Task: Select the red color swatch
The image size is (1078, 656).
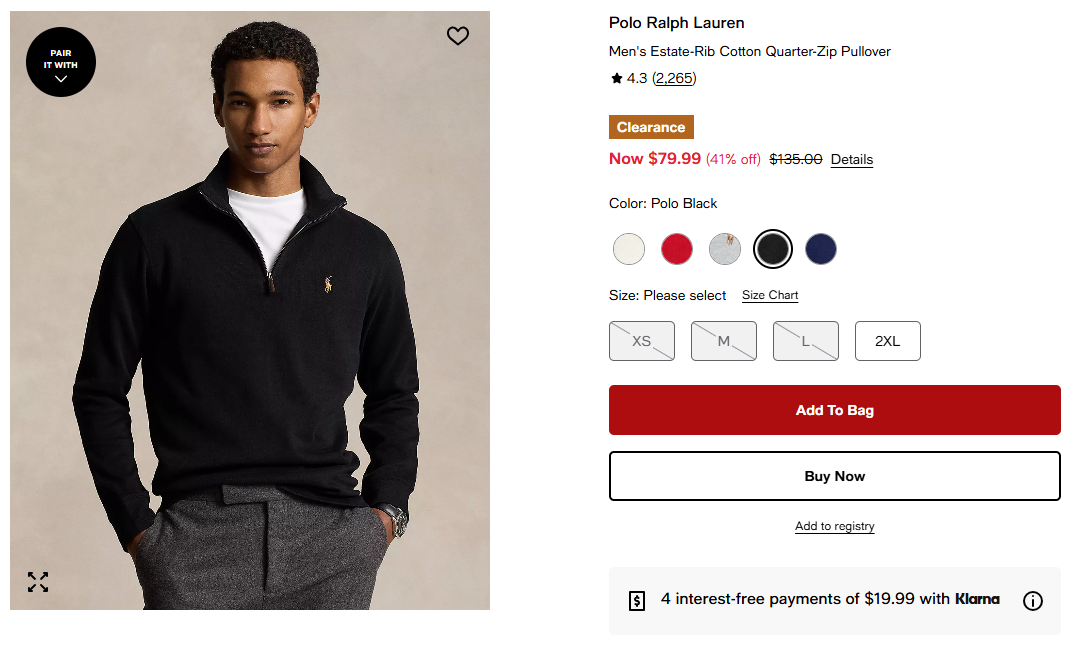Action: click(677, 249)
